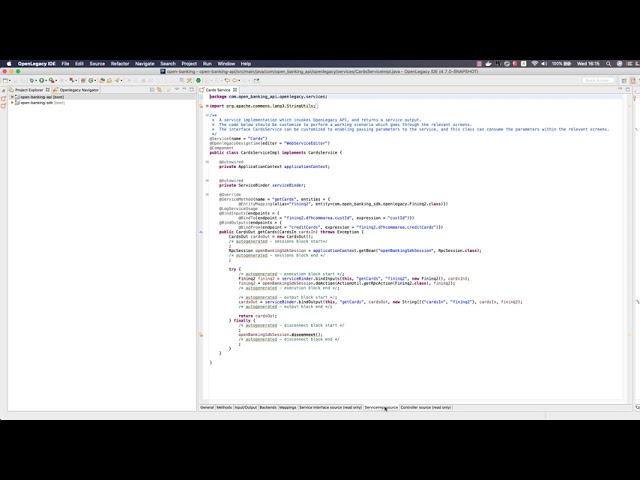Open the Apple menu
The width and height of the screenshot is (640, 480).
(x=9, y=64)
